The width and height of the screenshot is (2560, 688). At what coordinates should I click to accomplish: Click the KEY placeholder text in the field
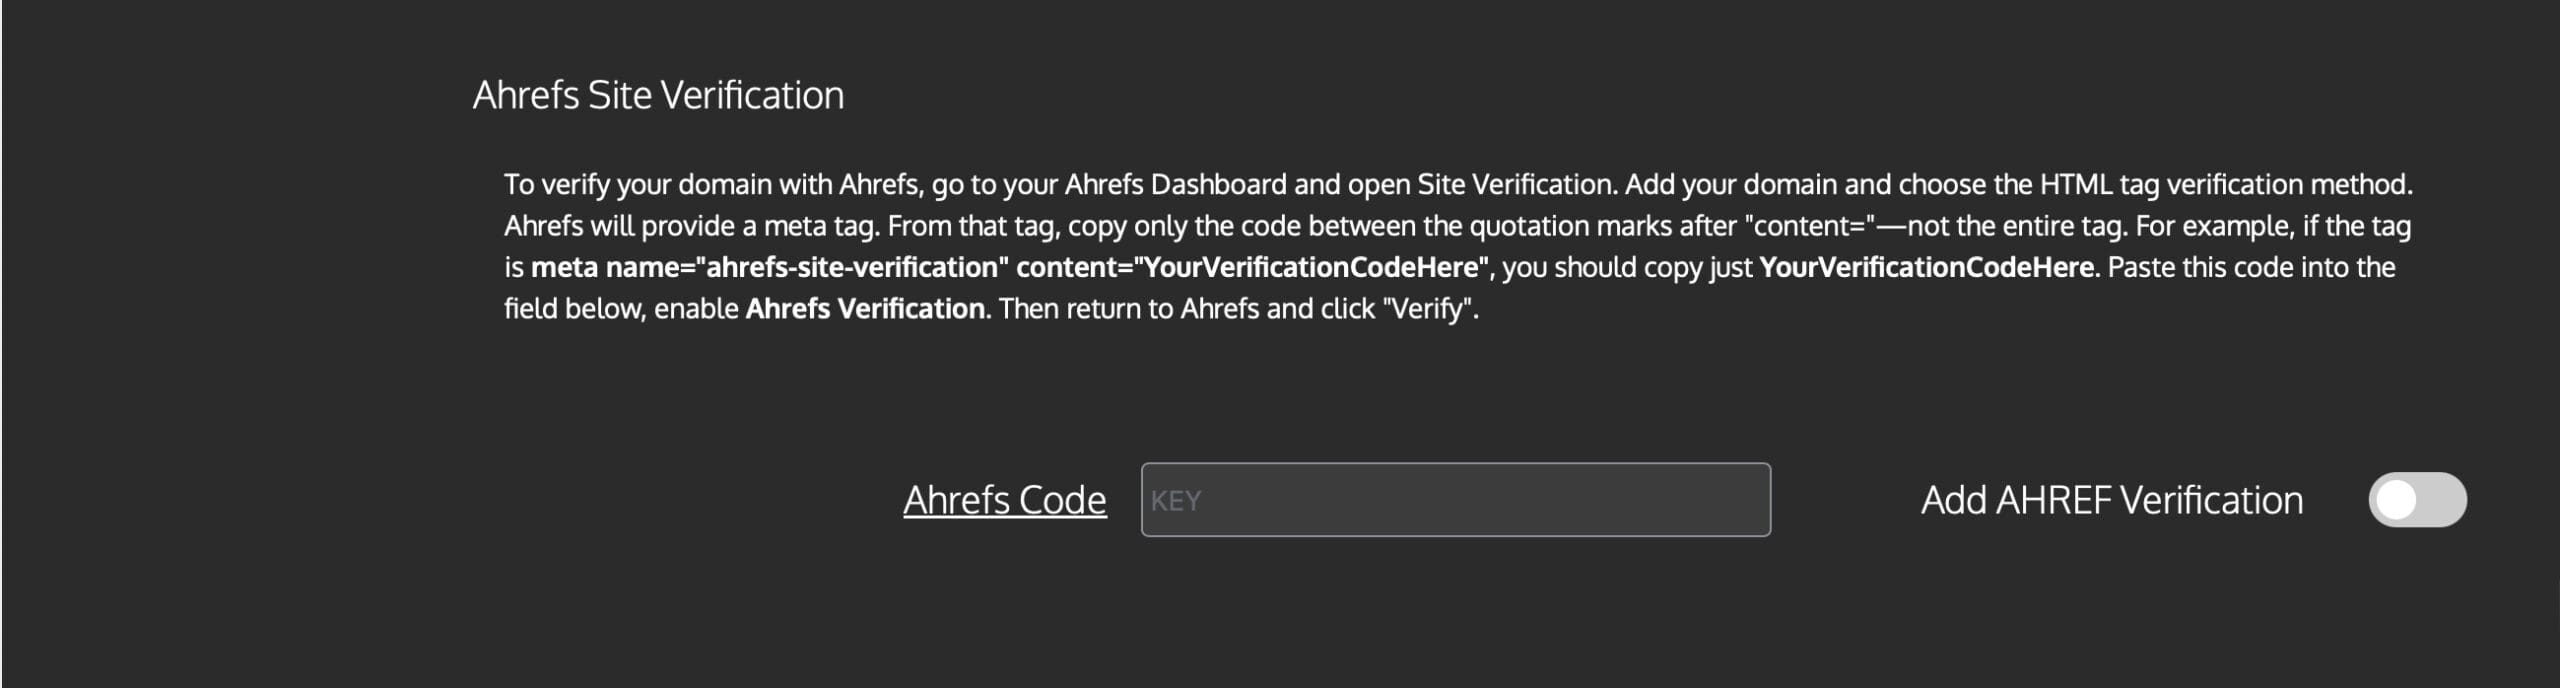click(x=1175, y=501)
